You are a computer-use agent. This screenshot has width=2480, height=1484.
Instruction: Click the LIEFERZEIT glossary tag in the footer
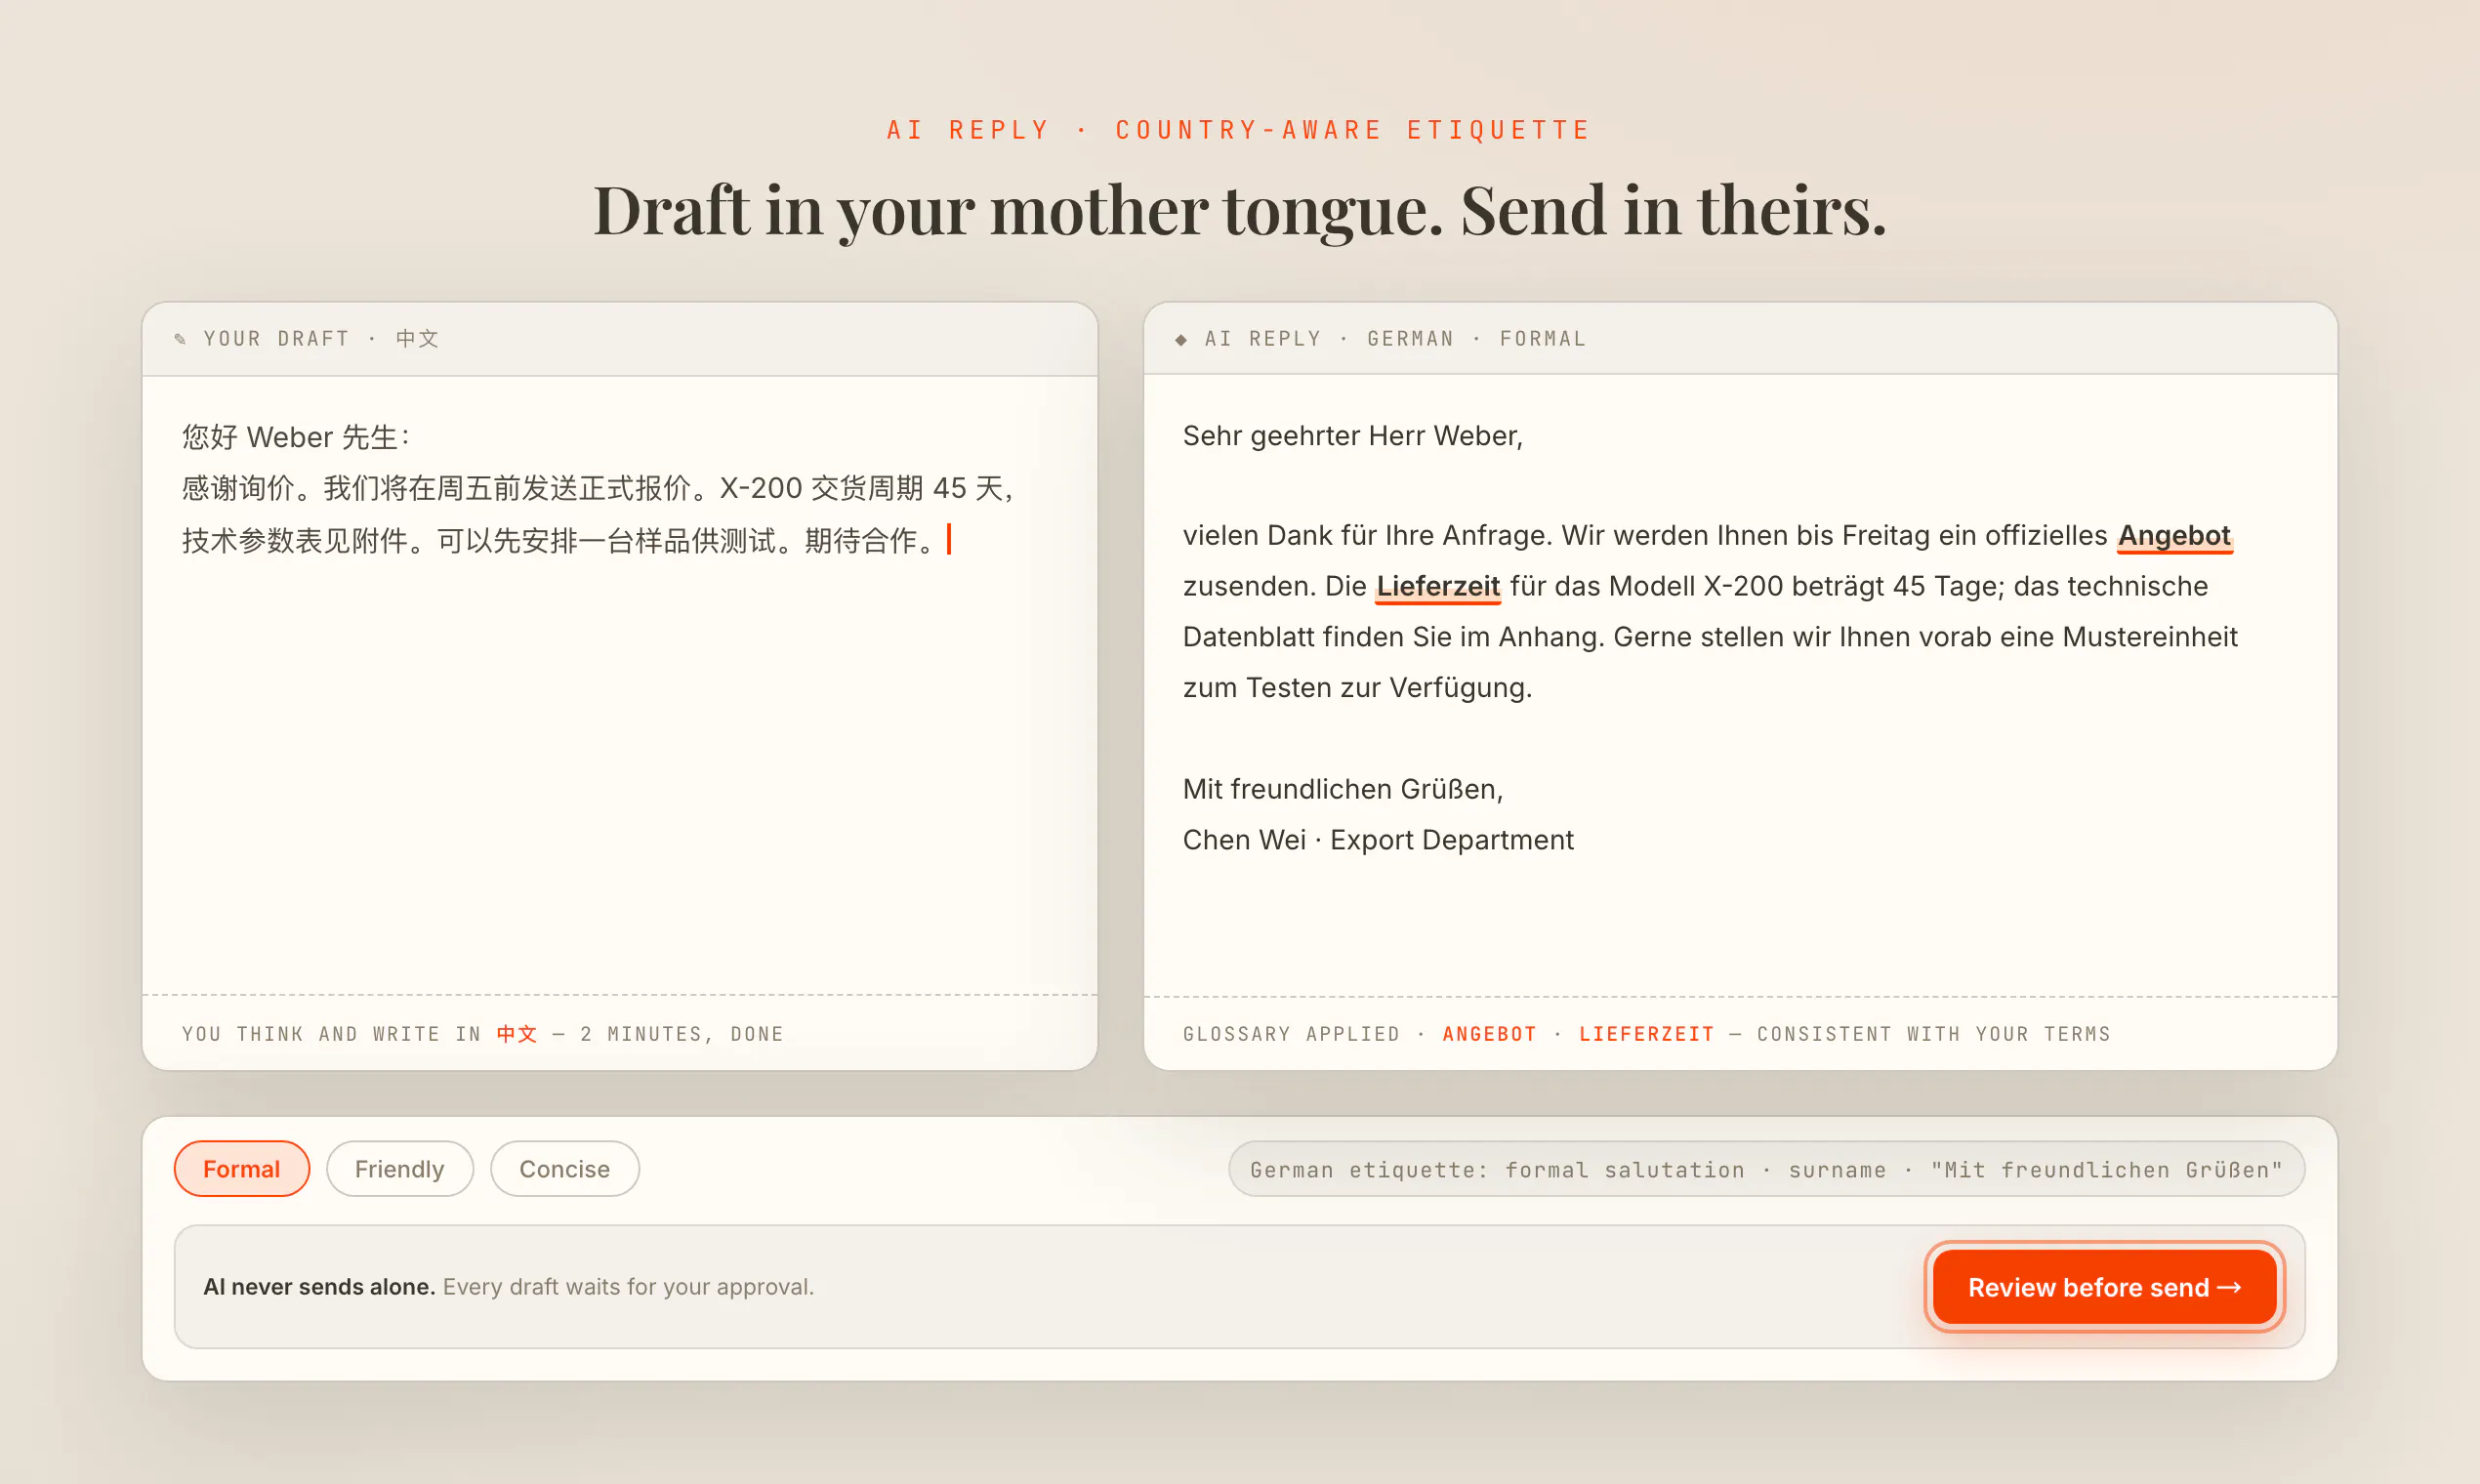click(x=1646, y=1034)
